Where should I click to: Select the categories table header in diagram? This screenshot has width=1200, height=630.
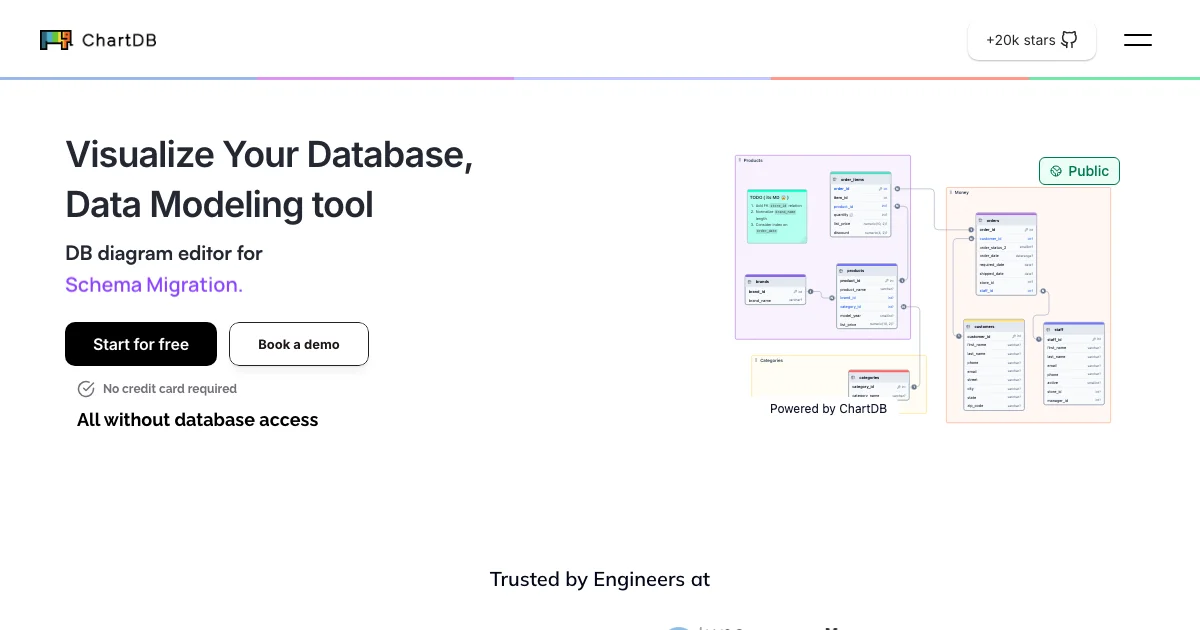click(880, 377)
